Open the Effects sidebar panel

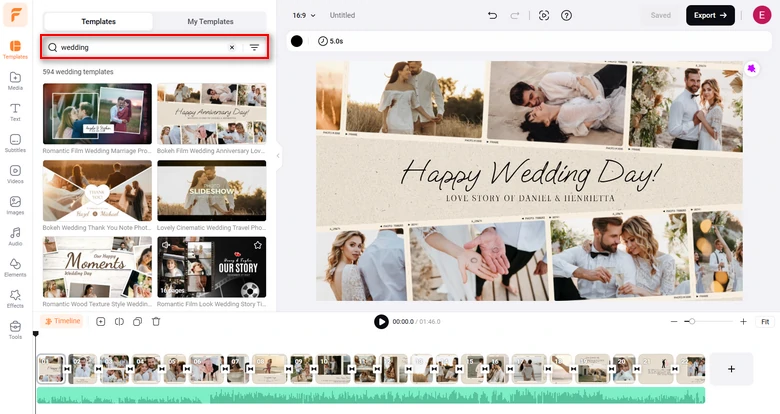tap(15, 299)
